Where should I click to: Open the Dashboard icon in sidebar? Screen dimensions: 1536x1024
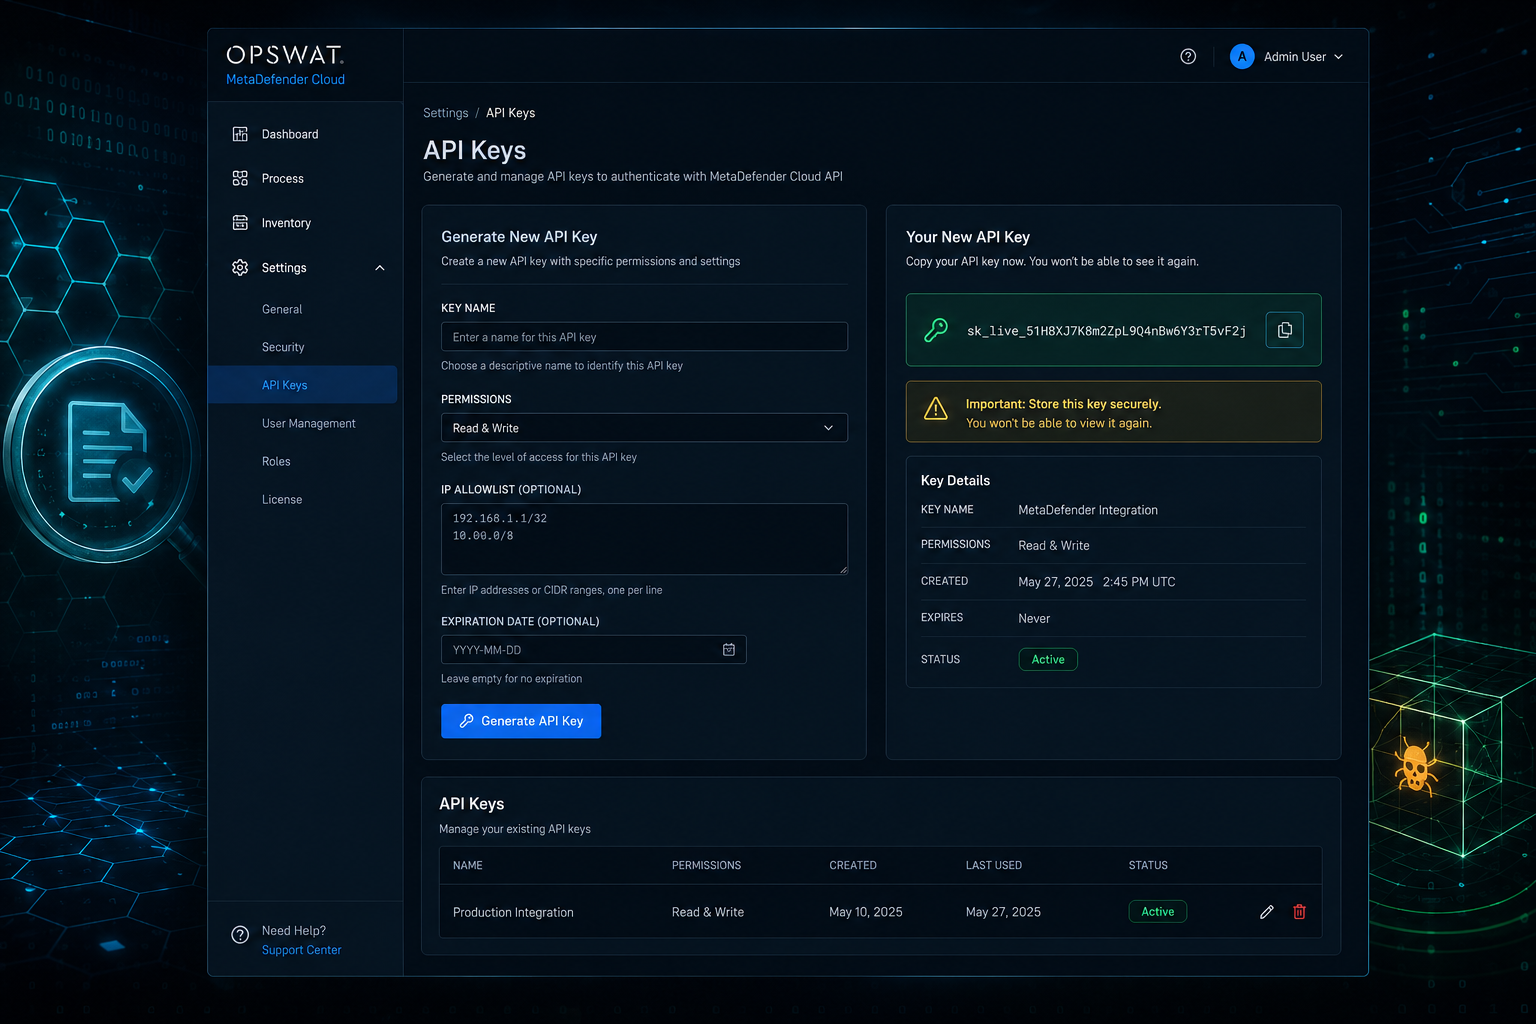[x=240, y=134]
